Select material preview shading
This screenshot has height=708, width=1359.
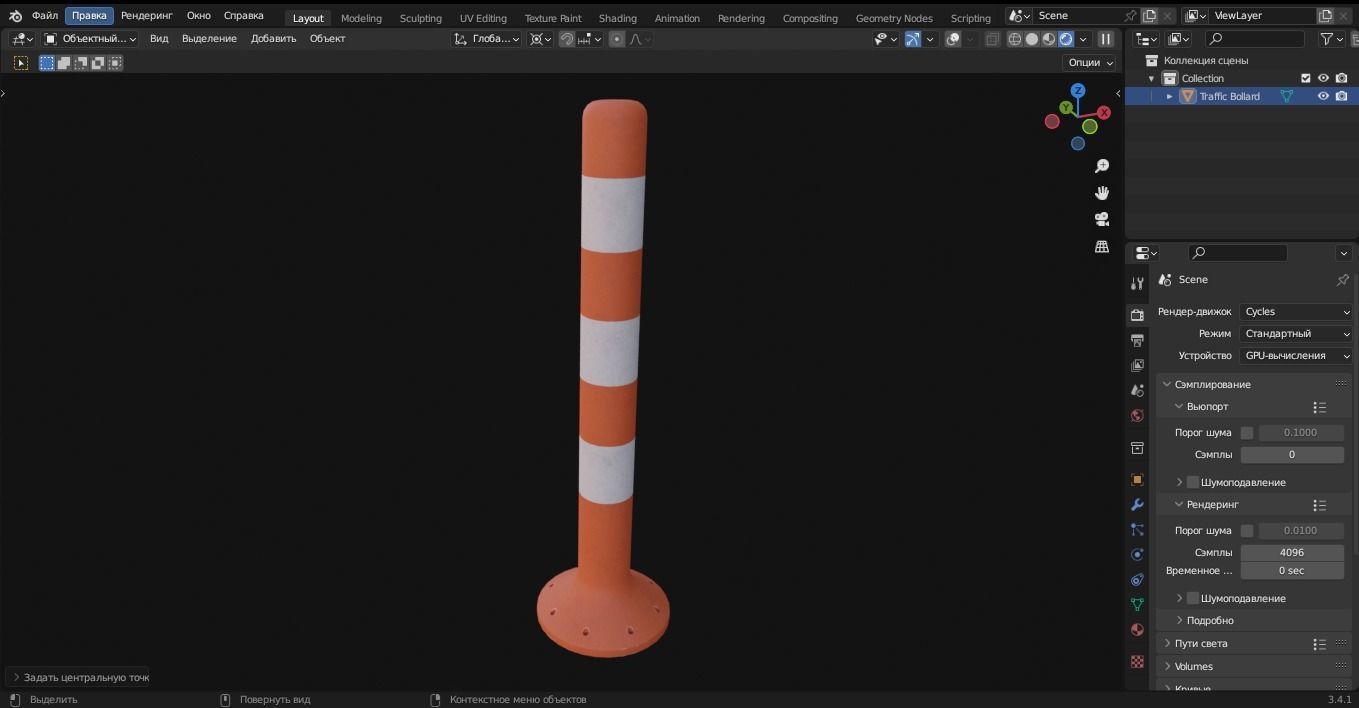click(x=1049, y=39)
